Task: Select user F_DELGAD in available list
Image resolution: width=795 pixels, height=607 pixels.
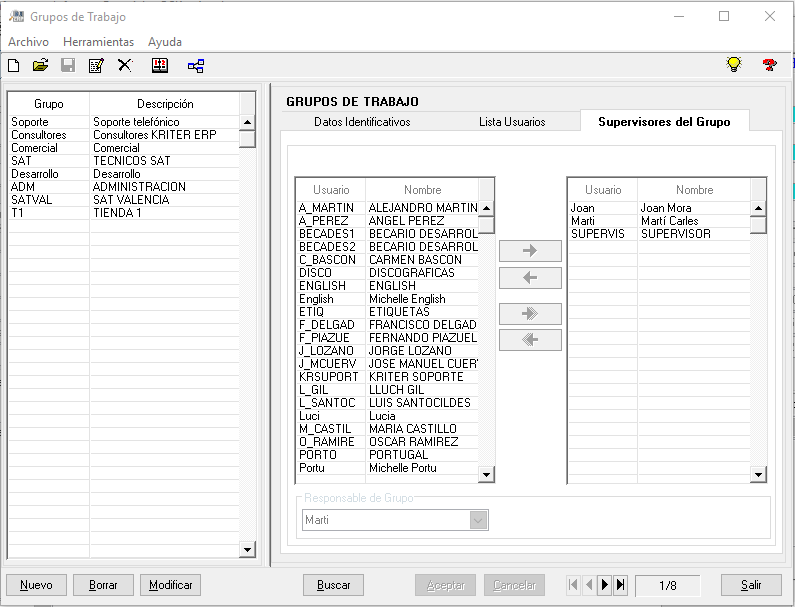Action: click(387, 325)
